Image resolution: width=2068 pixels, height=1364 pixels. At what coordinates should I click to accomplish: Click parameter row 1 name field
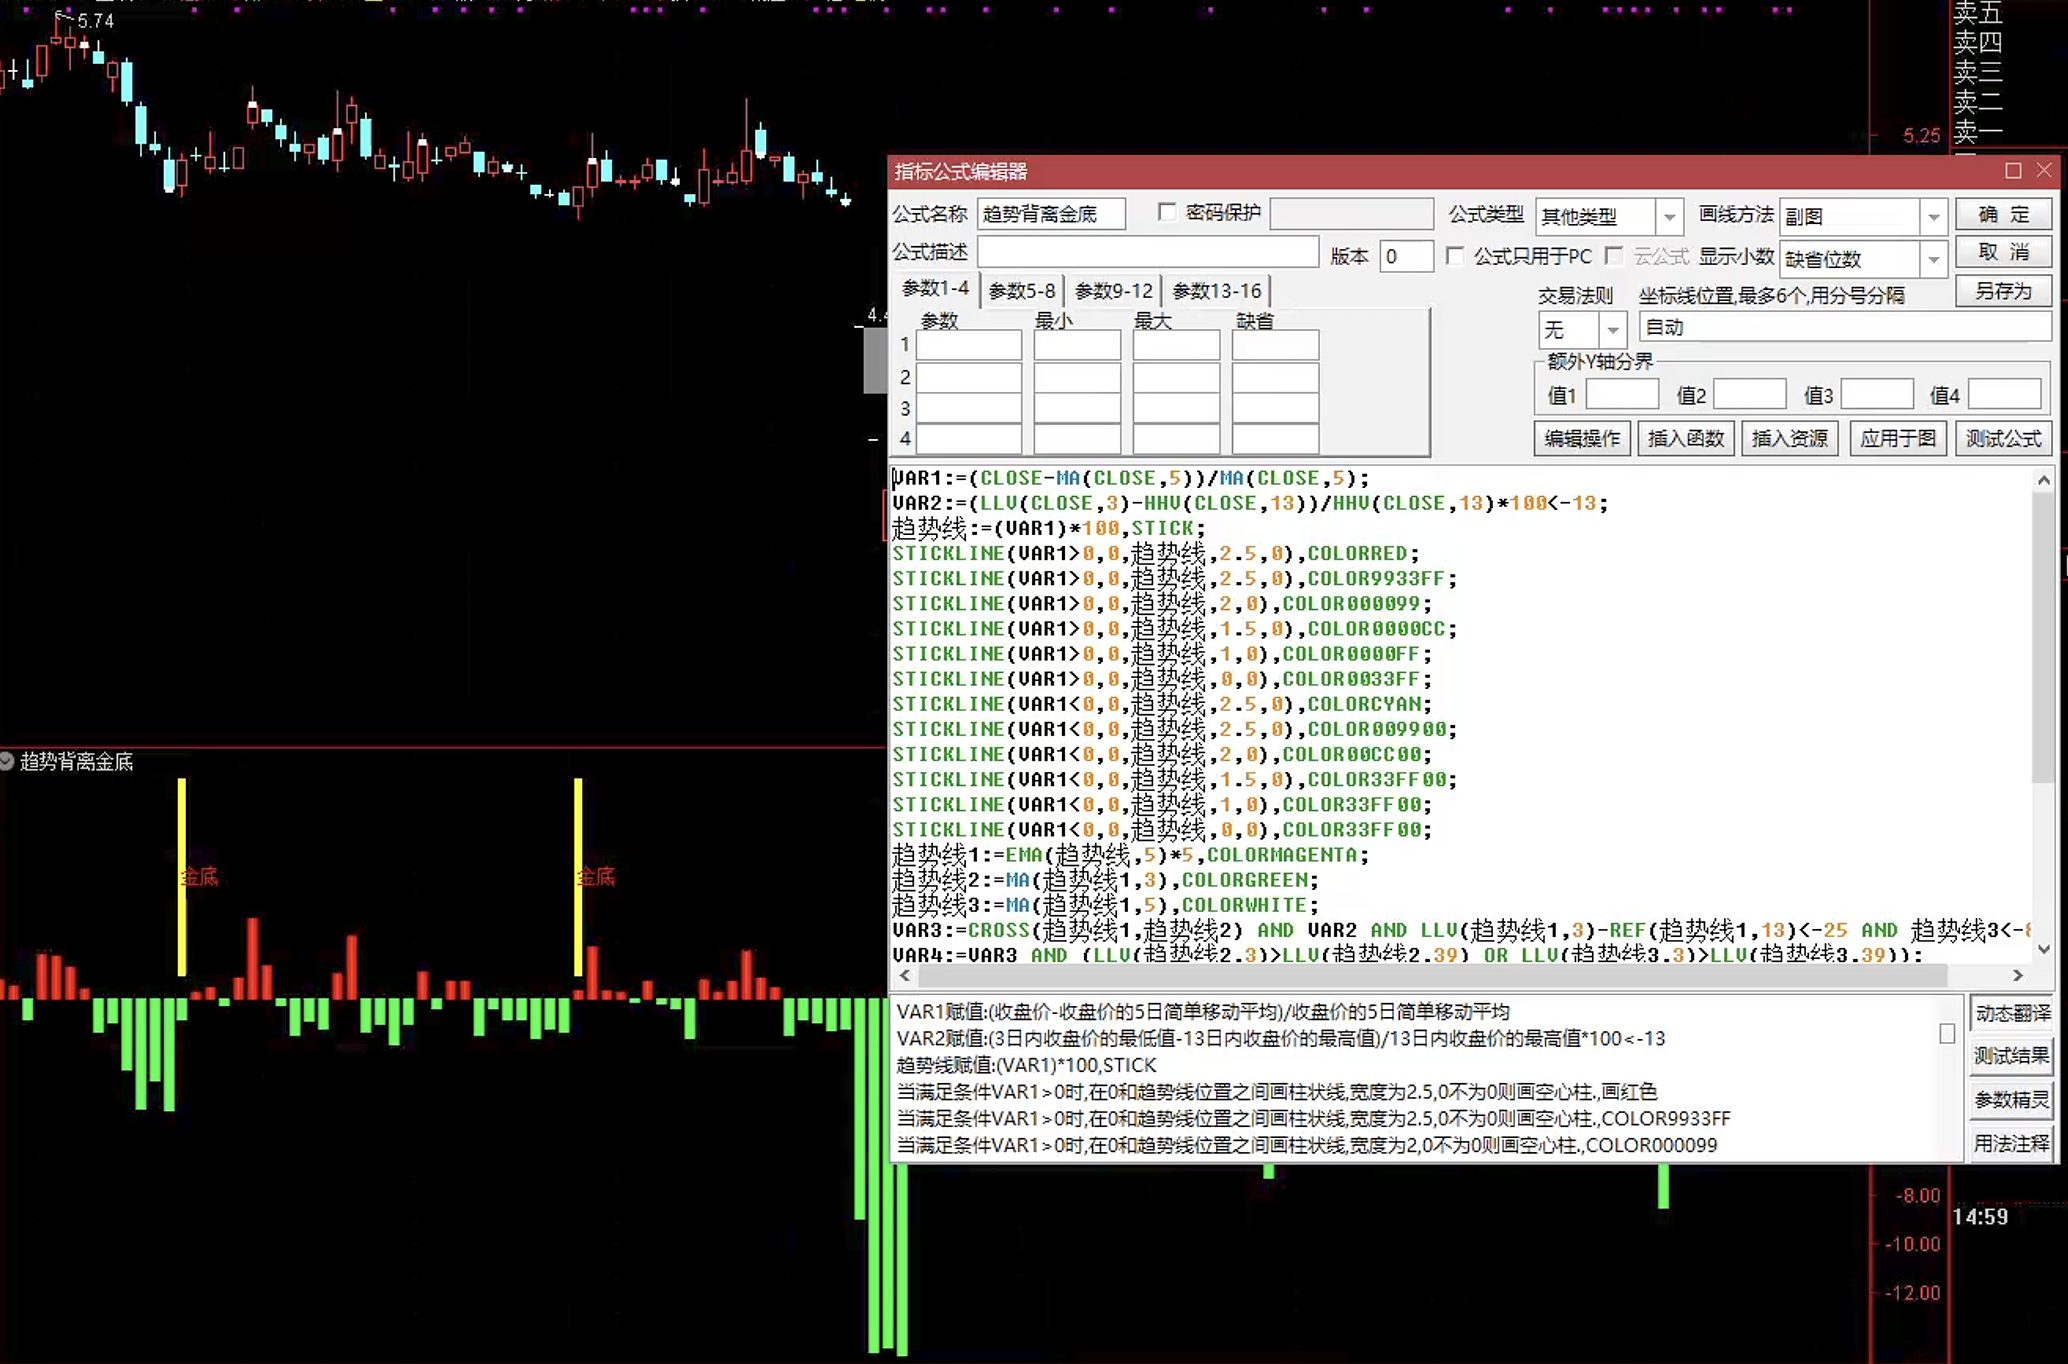(x=969, y=345)
